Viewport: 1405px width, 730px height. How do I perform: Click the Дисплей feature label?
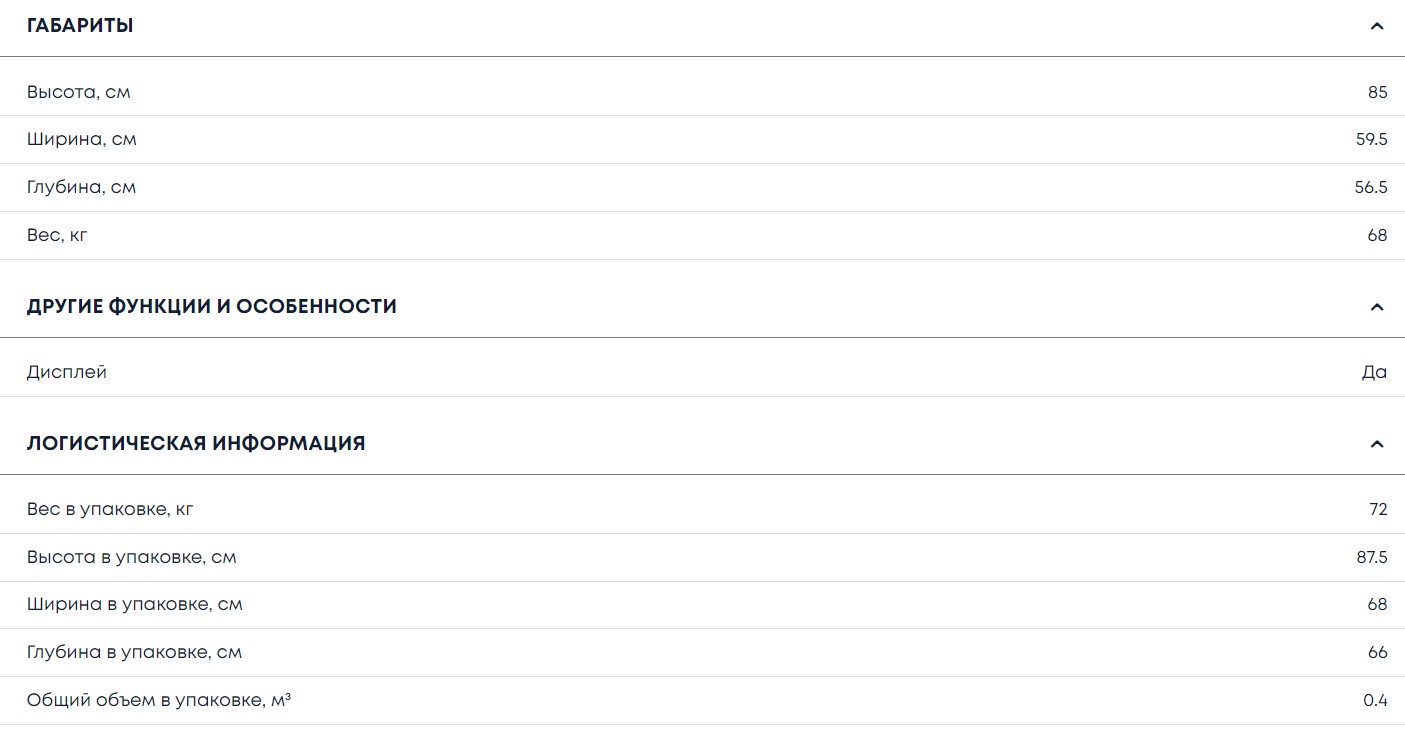pos(67,373)
